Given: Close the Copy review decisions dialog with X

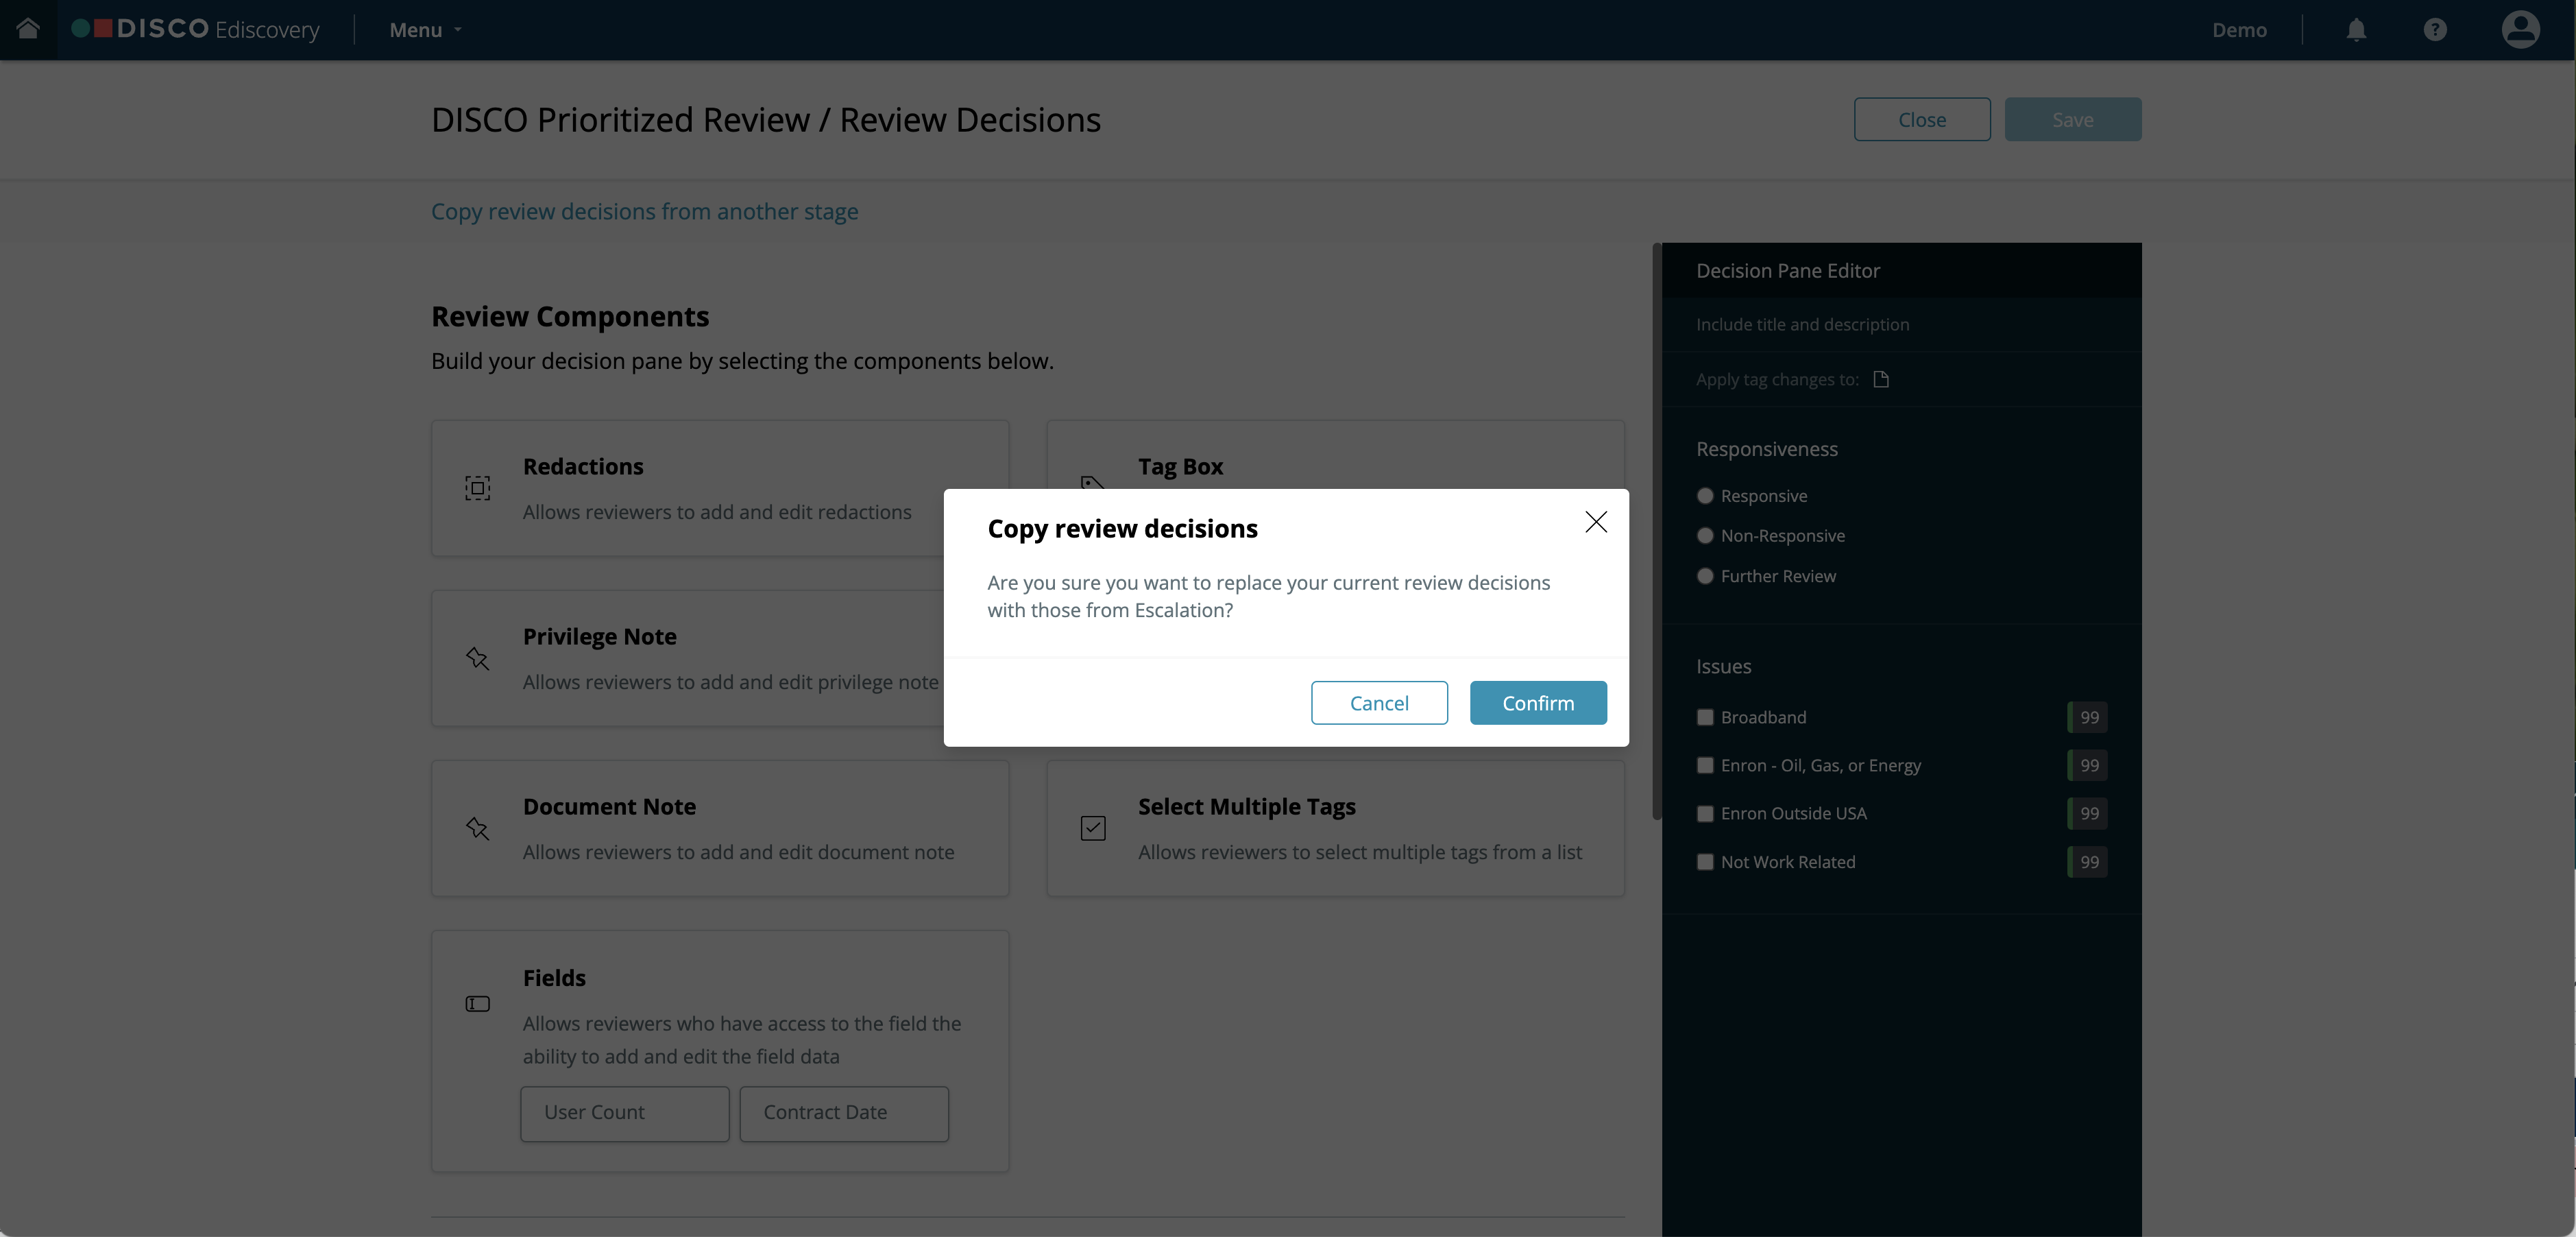Looking at the screenshot, I should tap(1596, 522).
